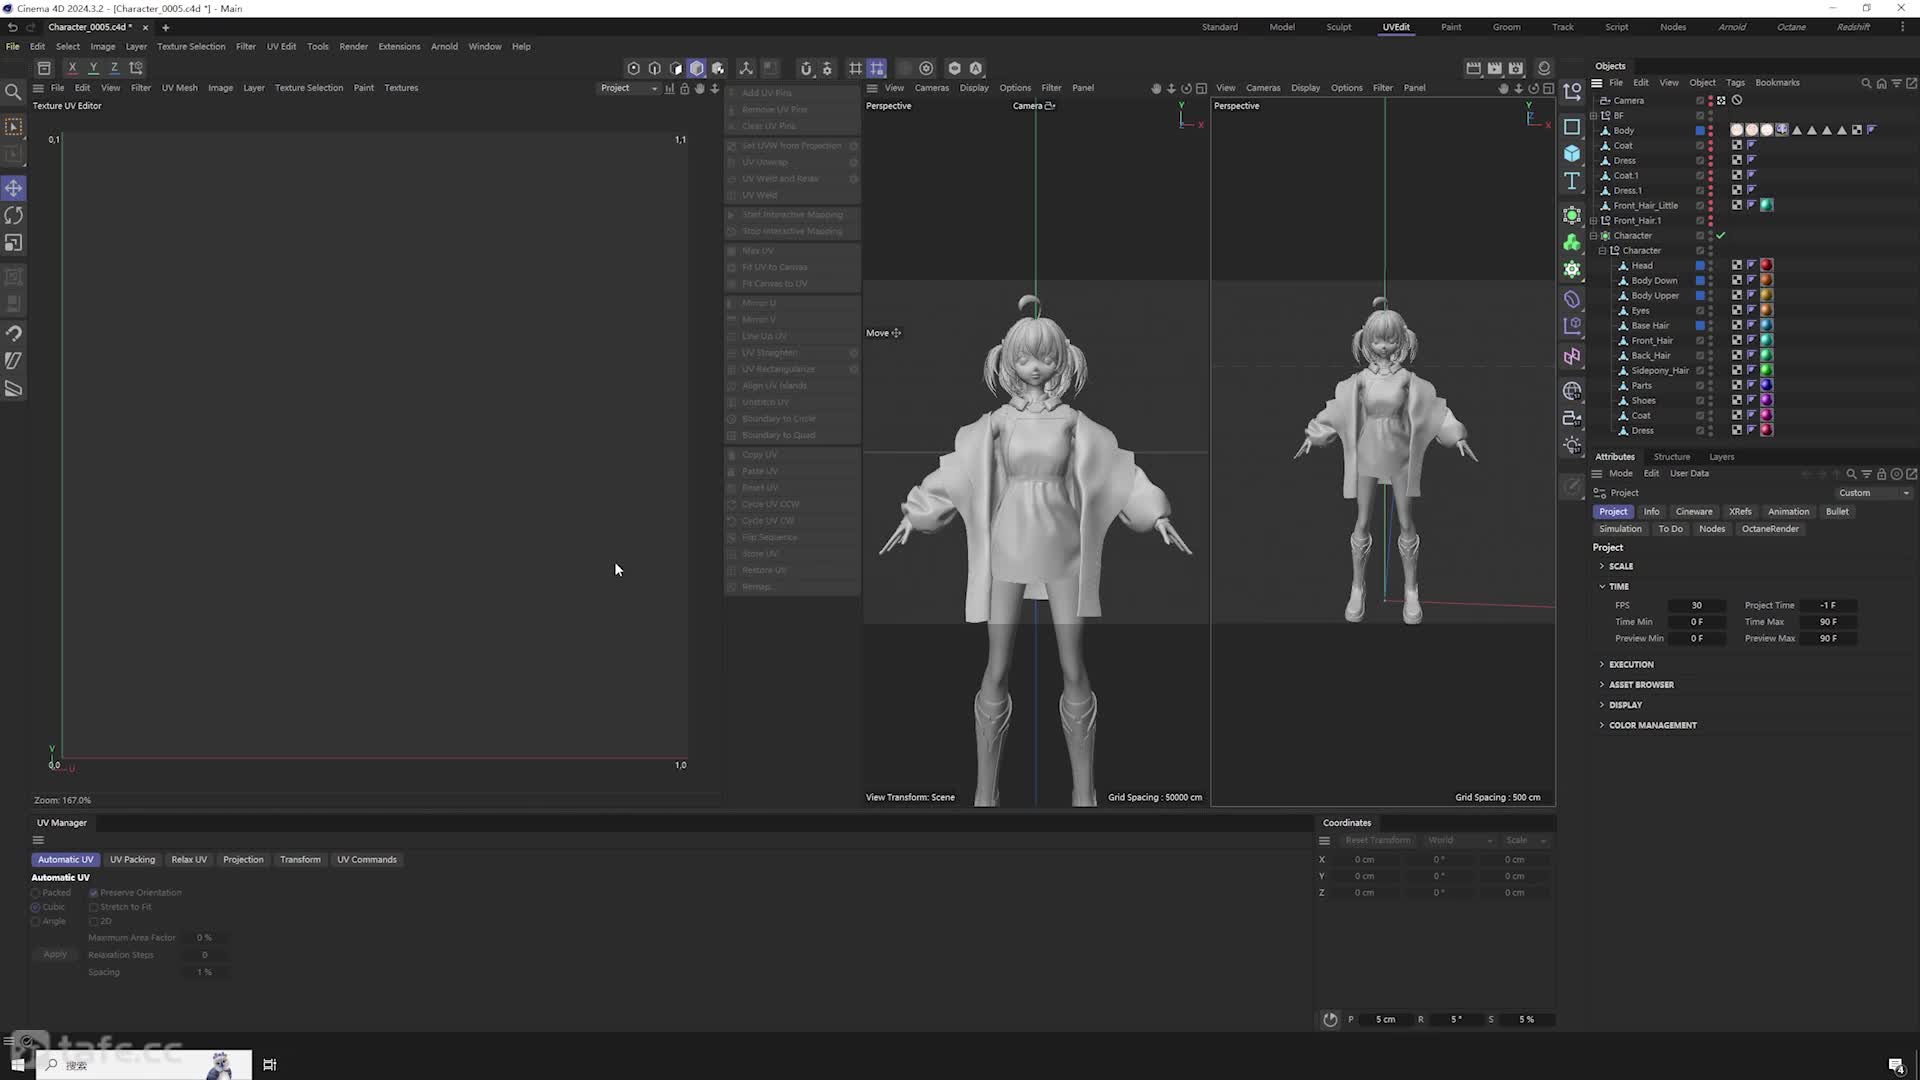Screen dimensions: 1920x1080
Task: Select the Move tool in left toolbar
Action: coord(14,188)
